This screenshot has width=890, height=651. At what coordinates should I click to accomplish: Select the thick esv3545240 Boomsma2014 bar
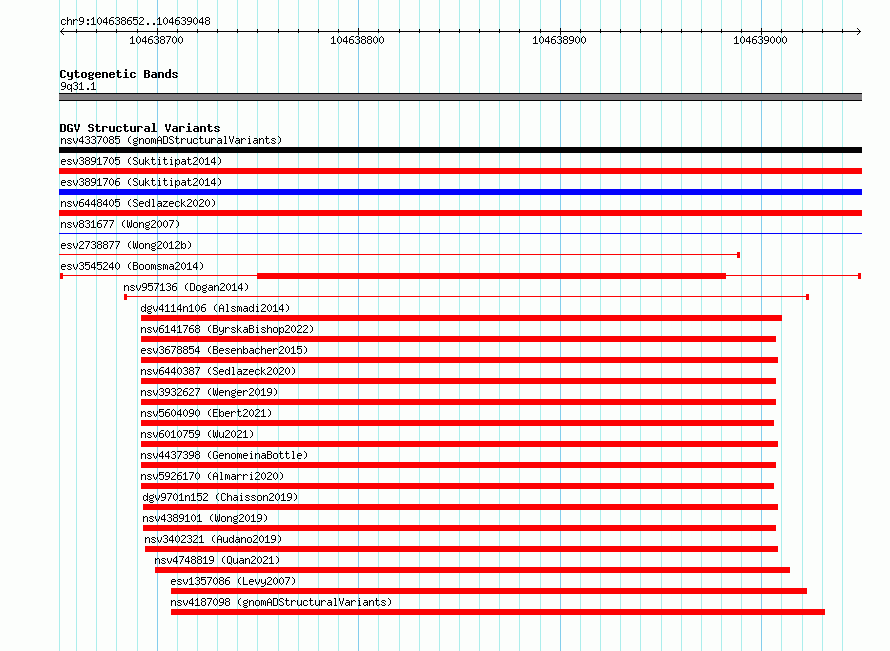pyautogui.click(x=492, y=276)
